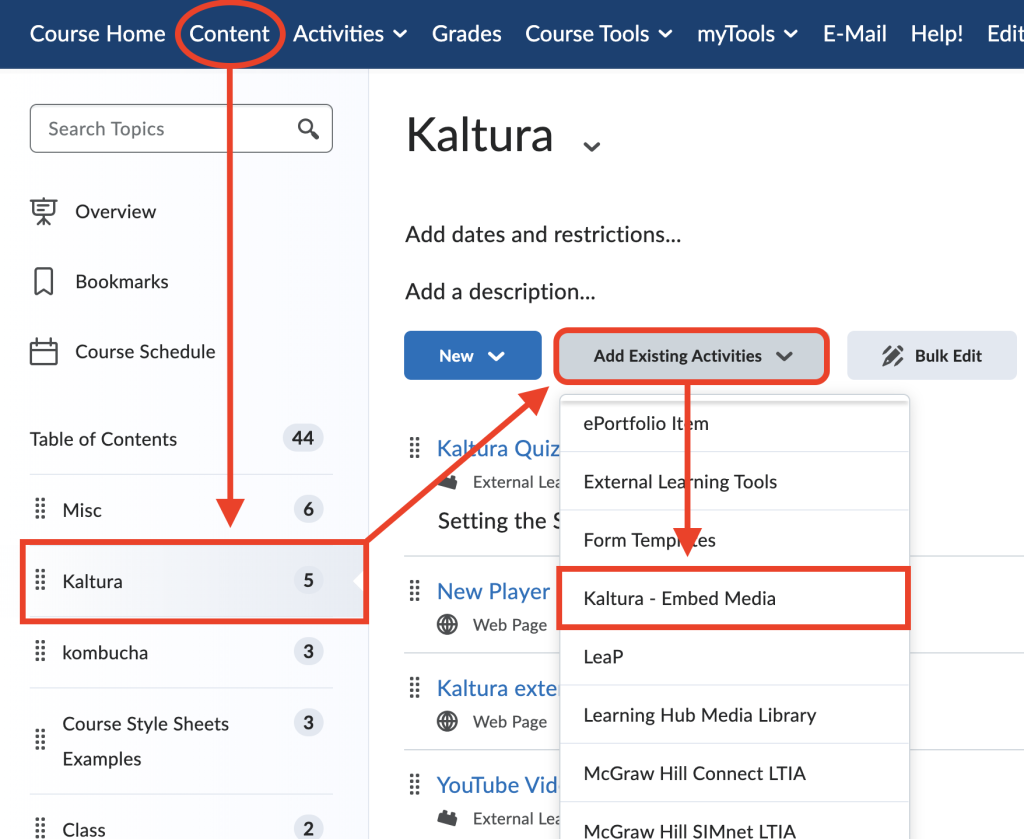Click the external tool icon under Kaltura Quiz
Screen dimensions: 1024x839
(x=447, y=483)
